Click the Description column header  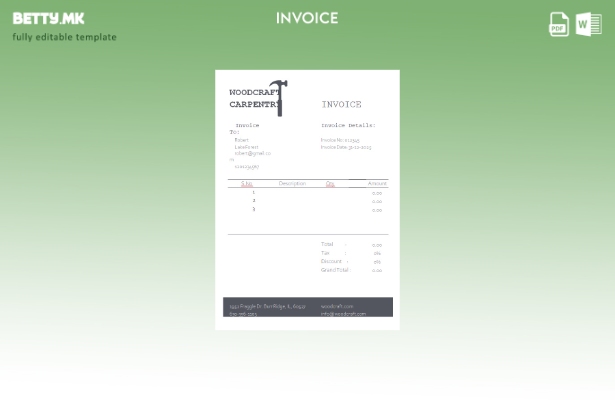[291, 184]
